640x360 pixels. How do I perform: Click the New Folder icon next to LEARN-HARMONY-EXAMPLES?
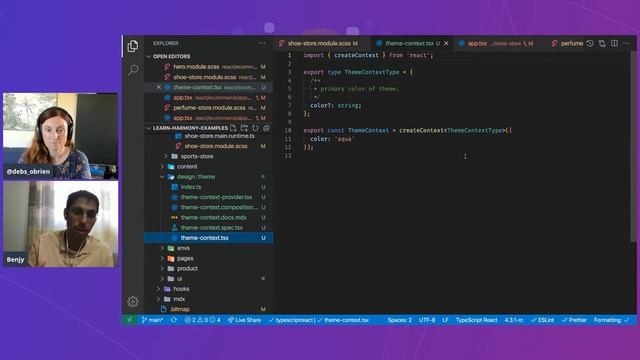[x=244, y=128]
